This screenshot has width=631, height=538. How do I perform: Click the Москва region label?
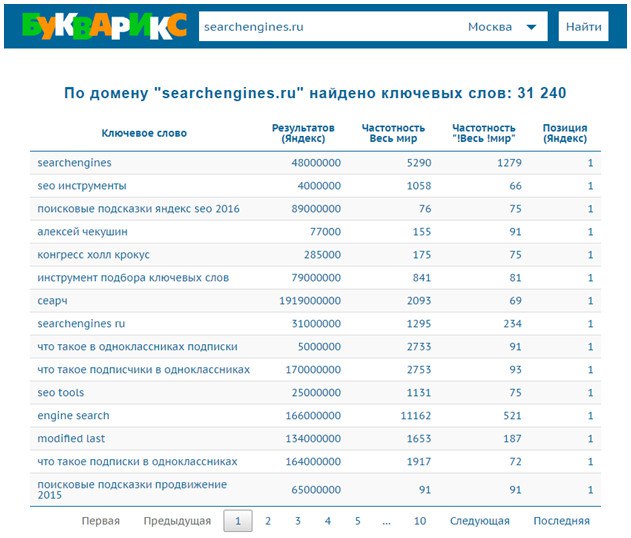point(490,27)
